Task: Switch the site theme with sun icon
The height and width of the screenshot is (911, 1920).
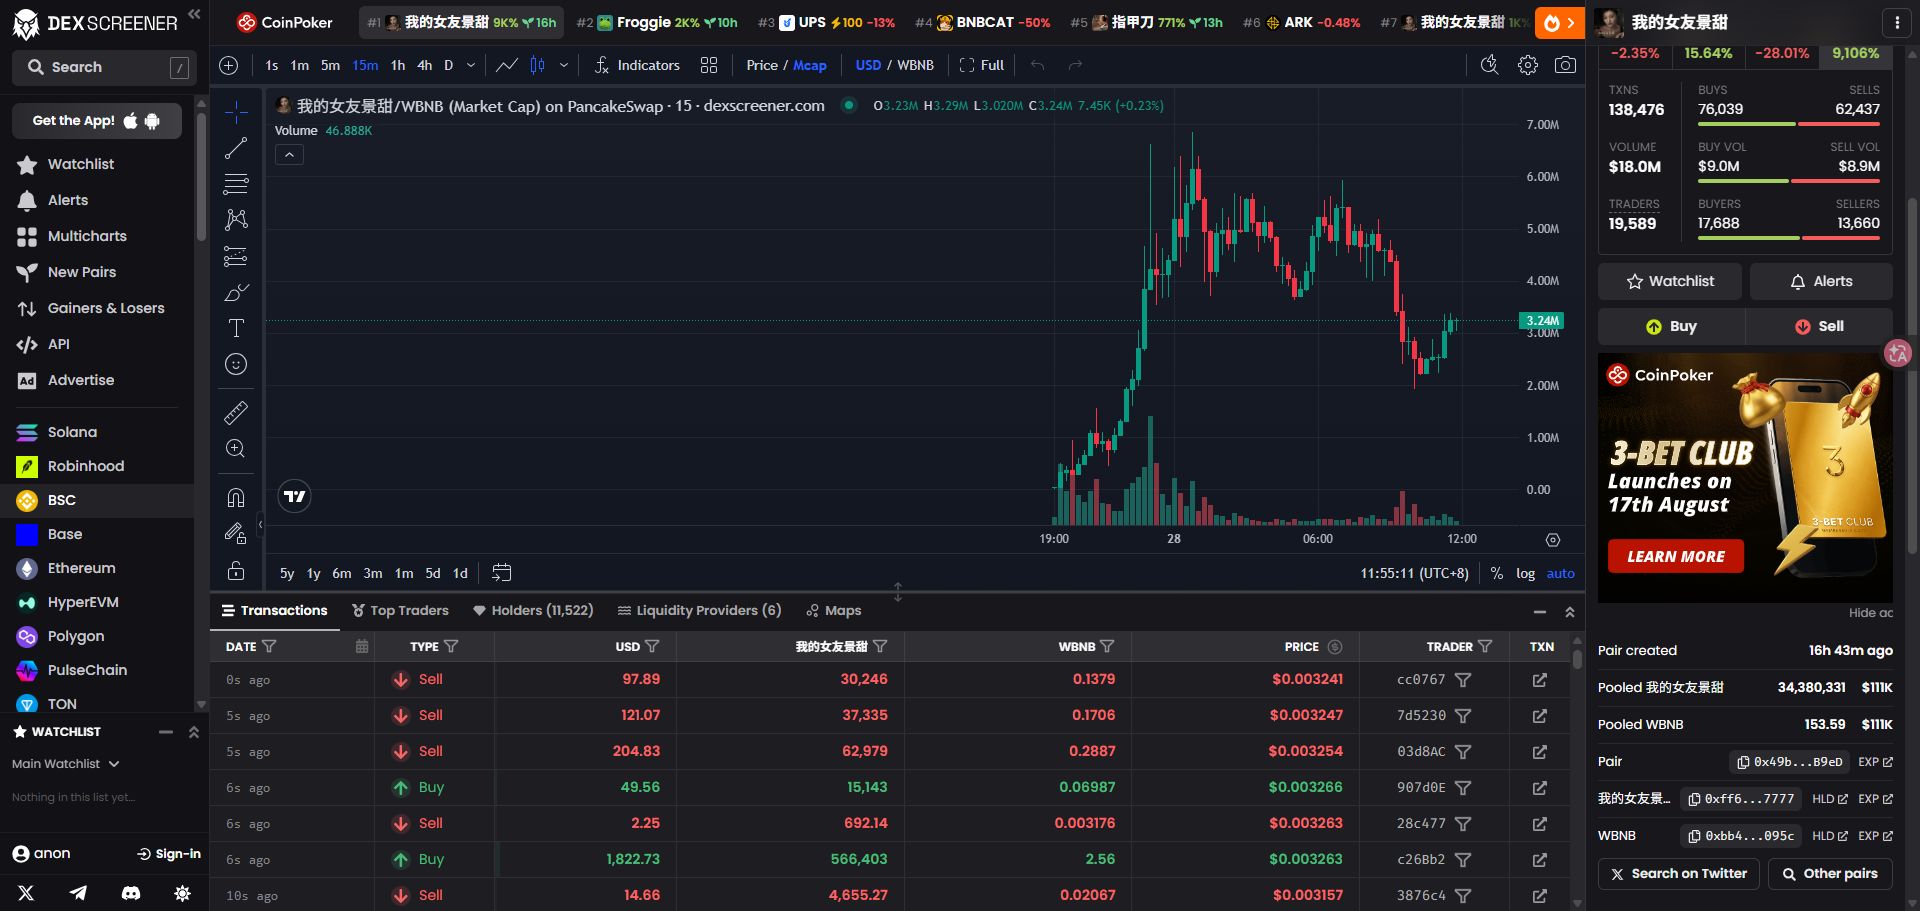Action: click(182, 893)
